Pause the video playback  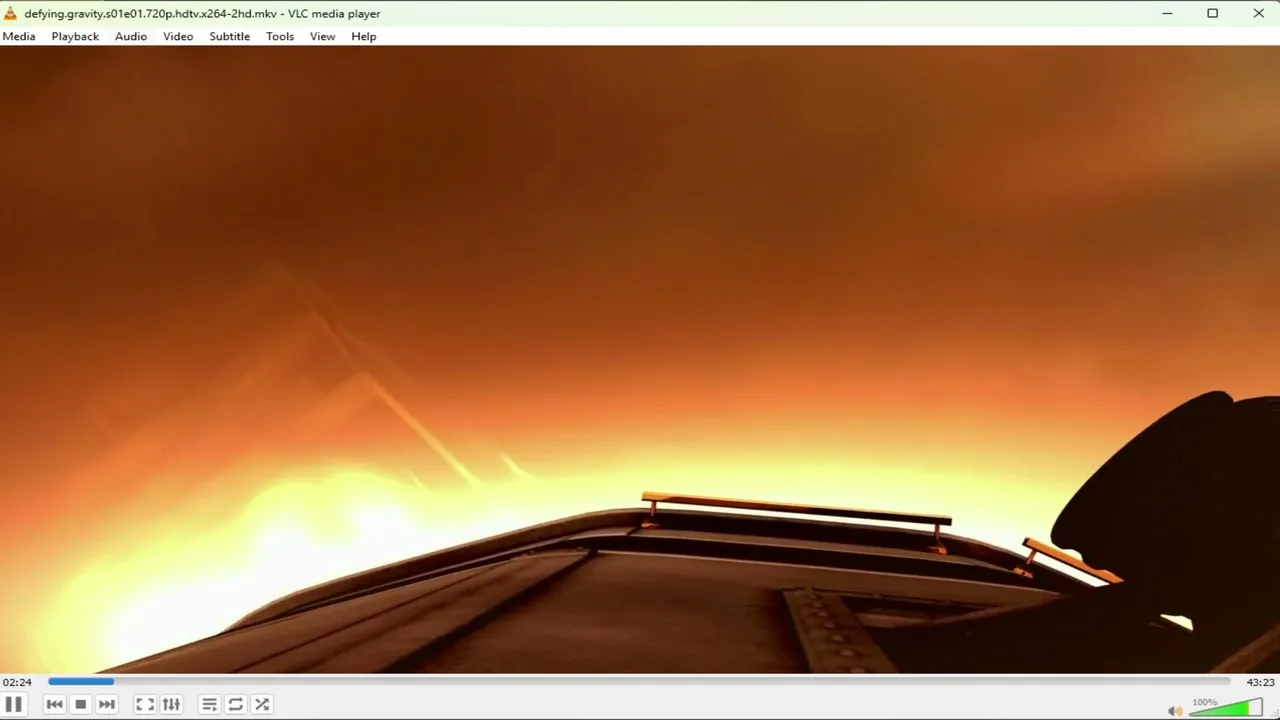point(14,704)
